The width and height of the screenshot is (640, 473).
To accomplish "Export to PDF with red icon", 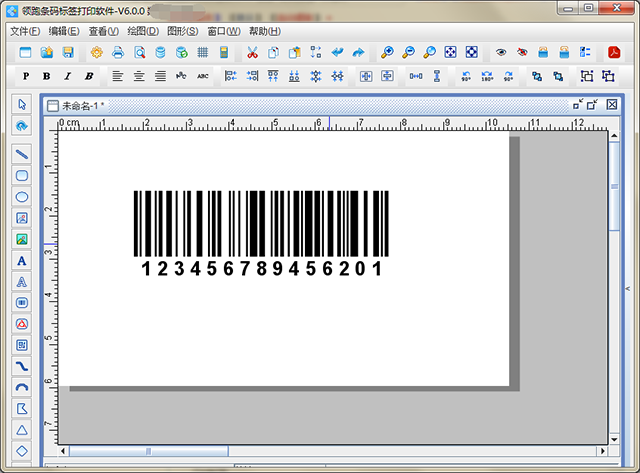I will pyautogui.click(x=614, y=52).
